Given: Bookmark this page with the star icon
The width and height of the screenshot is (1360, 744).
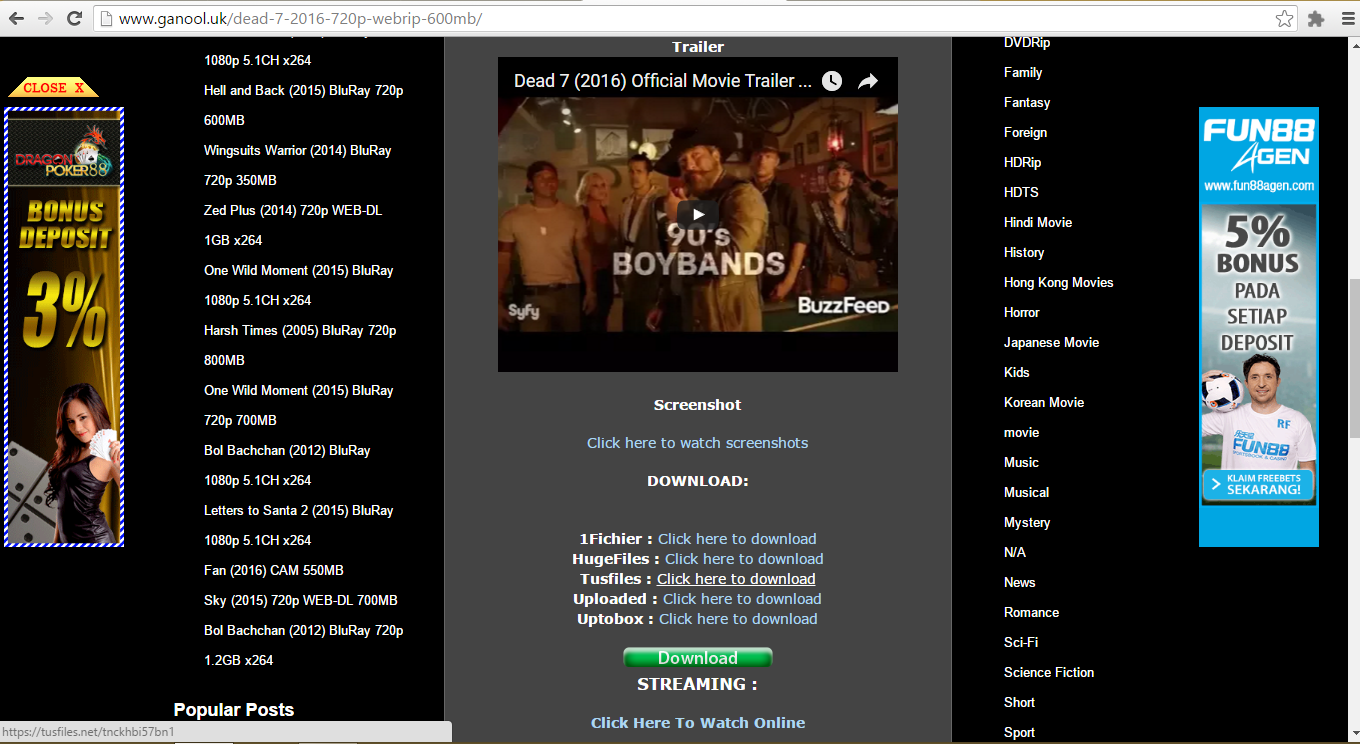Looking at the screenshot, I should (x=1284, y=18).
